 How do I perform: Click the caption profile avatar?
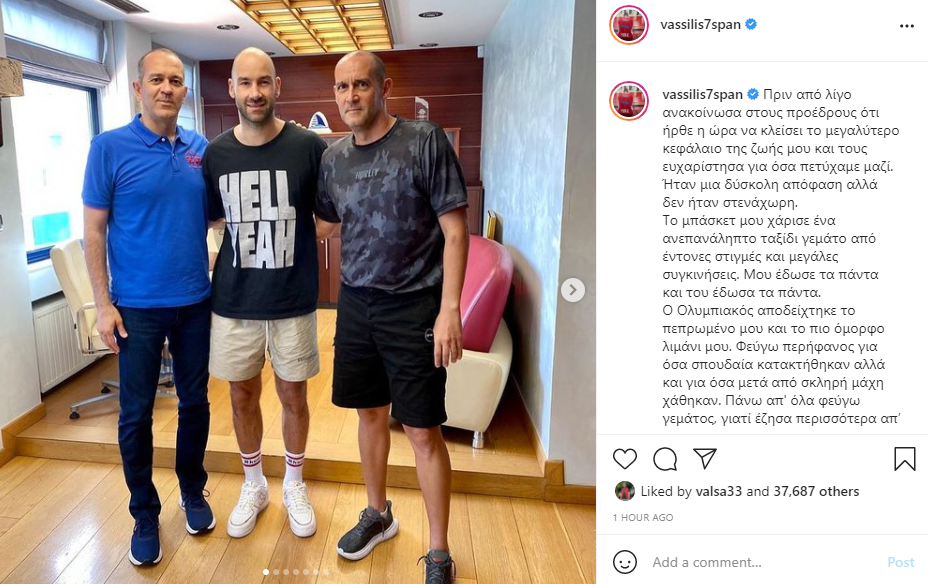(x=629, y=101)
